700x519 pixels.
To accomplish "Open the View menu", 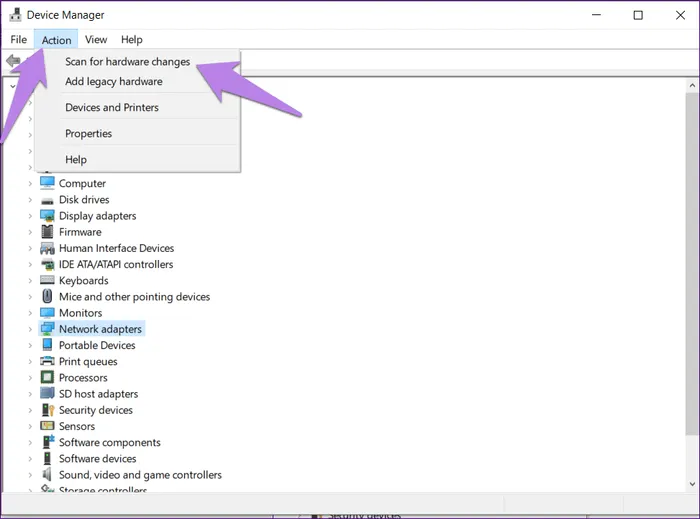I will click(96, 40).
